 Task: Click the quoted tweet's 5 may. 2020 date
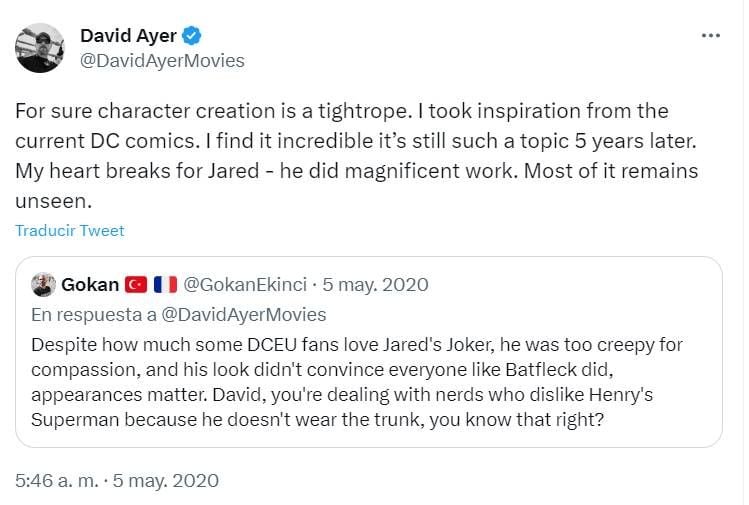pos(374,285)
